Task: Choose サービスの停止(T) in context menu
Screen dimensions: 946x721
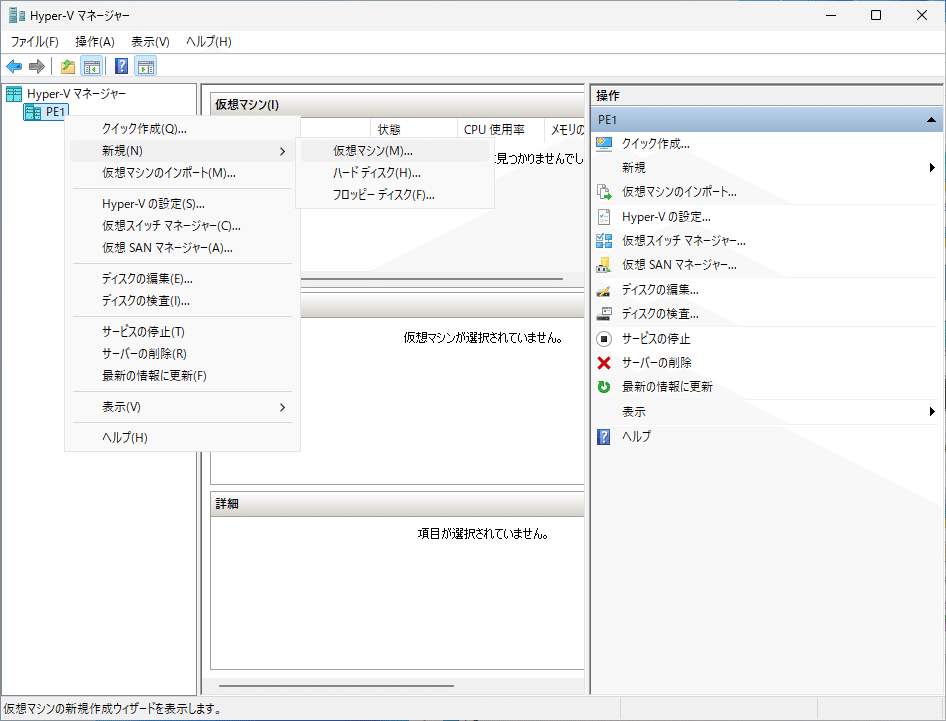Action: (182, 332)
